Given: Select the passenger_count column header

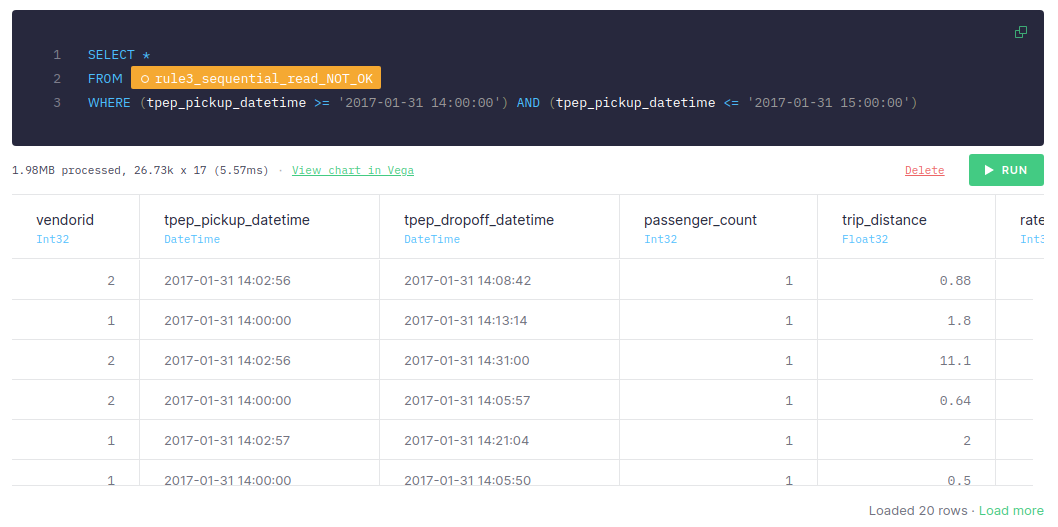Looking at the screenshot, I should [x=700, y=220].
